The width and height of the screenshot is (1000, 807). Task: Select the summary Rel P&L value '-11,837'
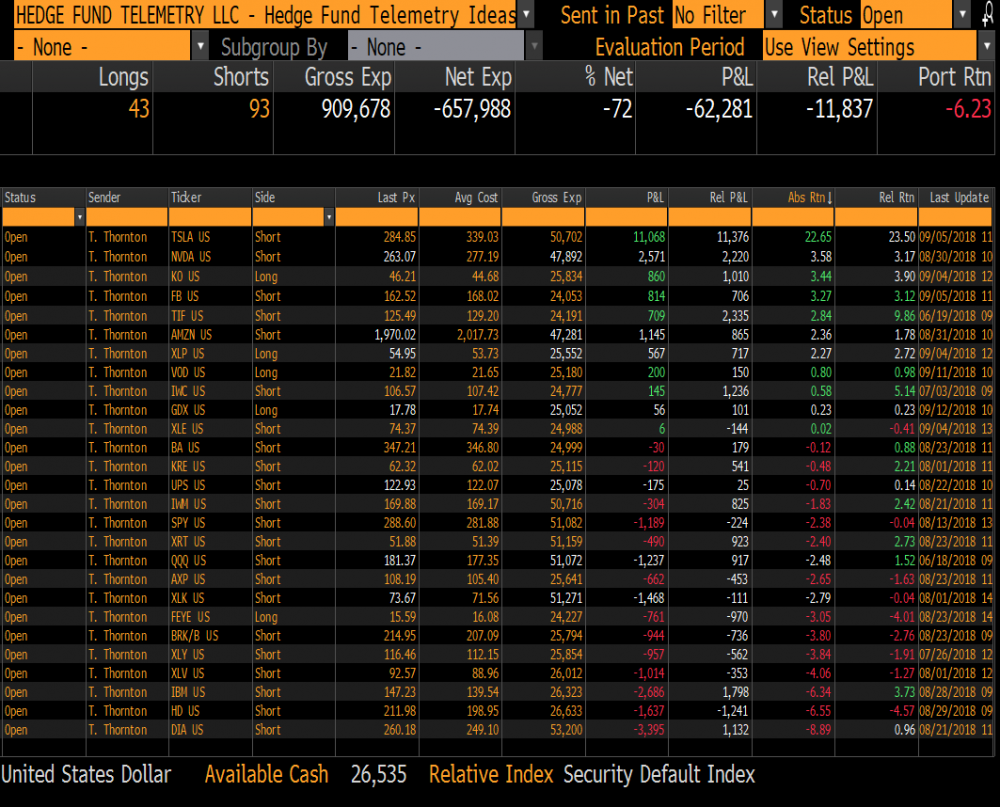coord(839,109)
